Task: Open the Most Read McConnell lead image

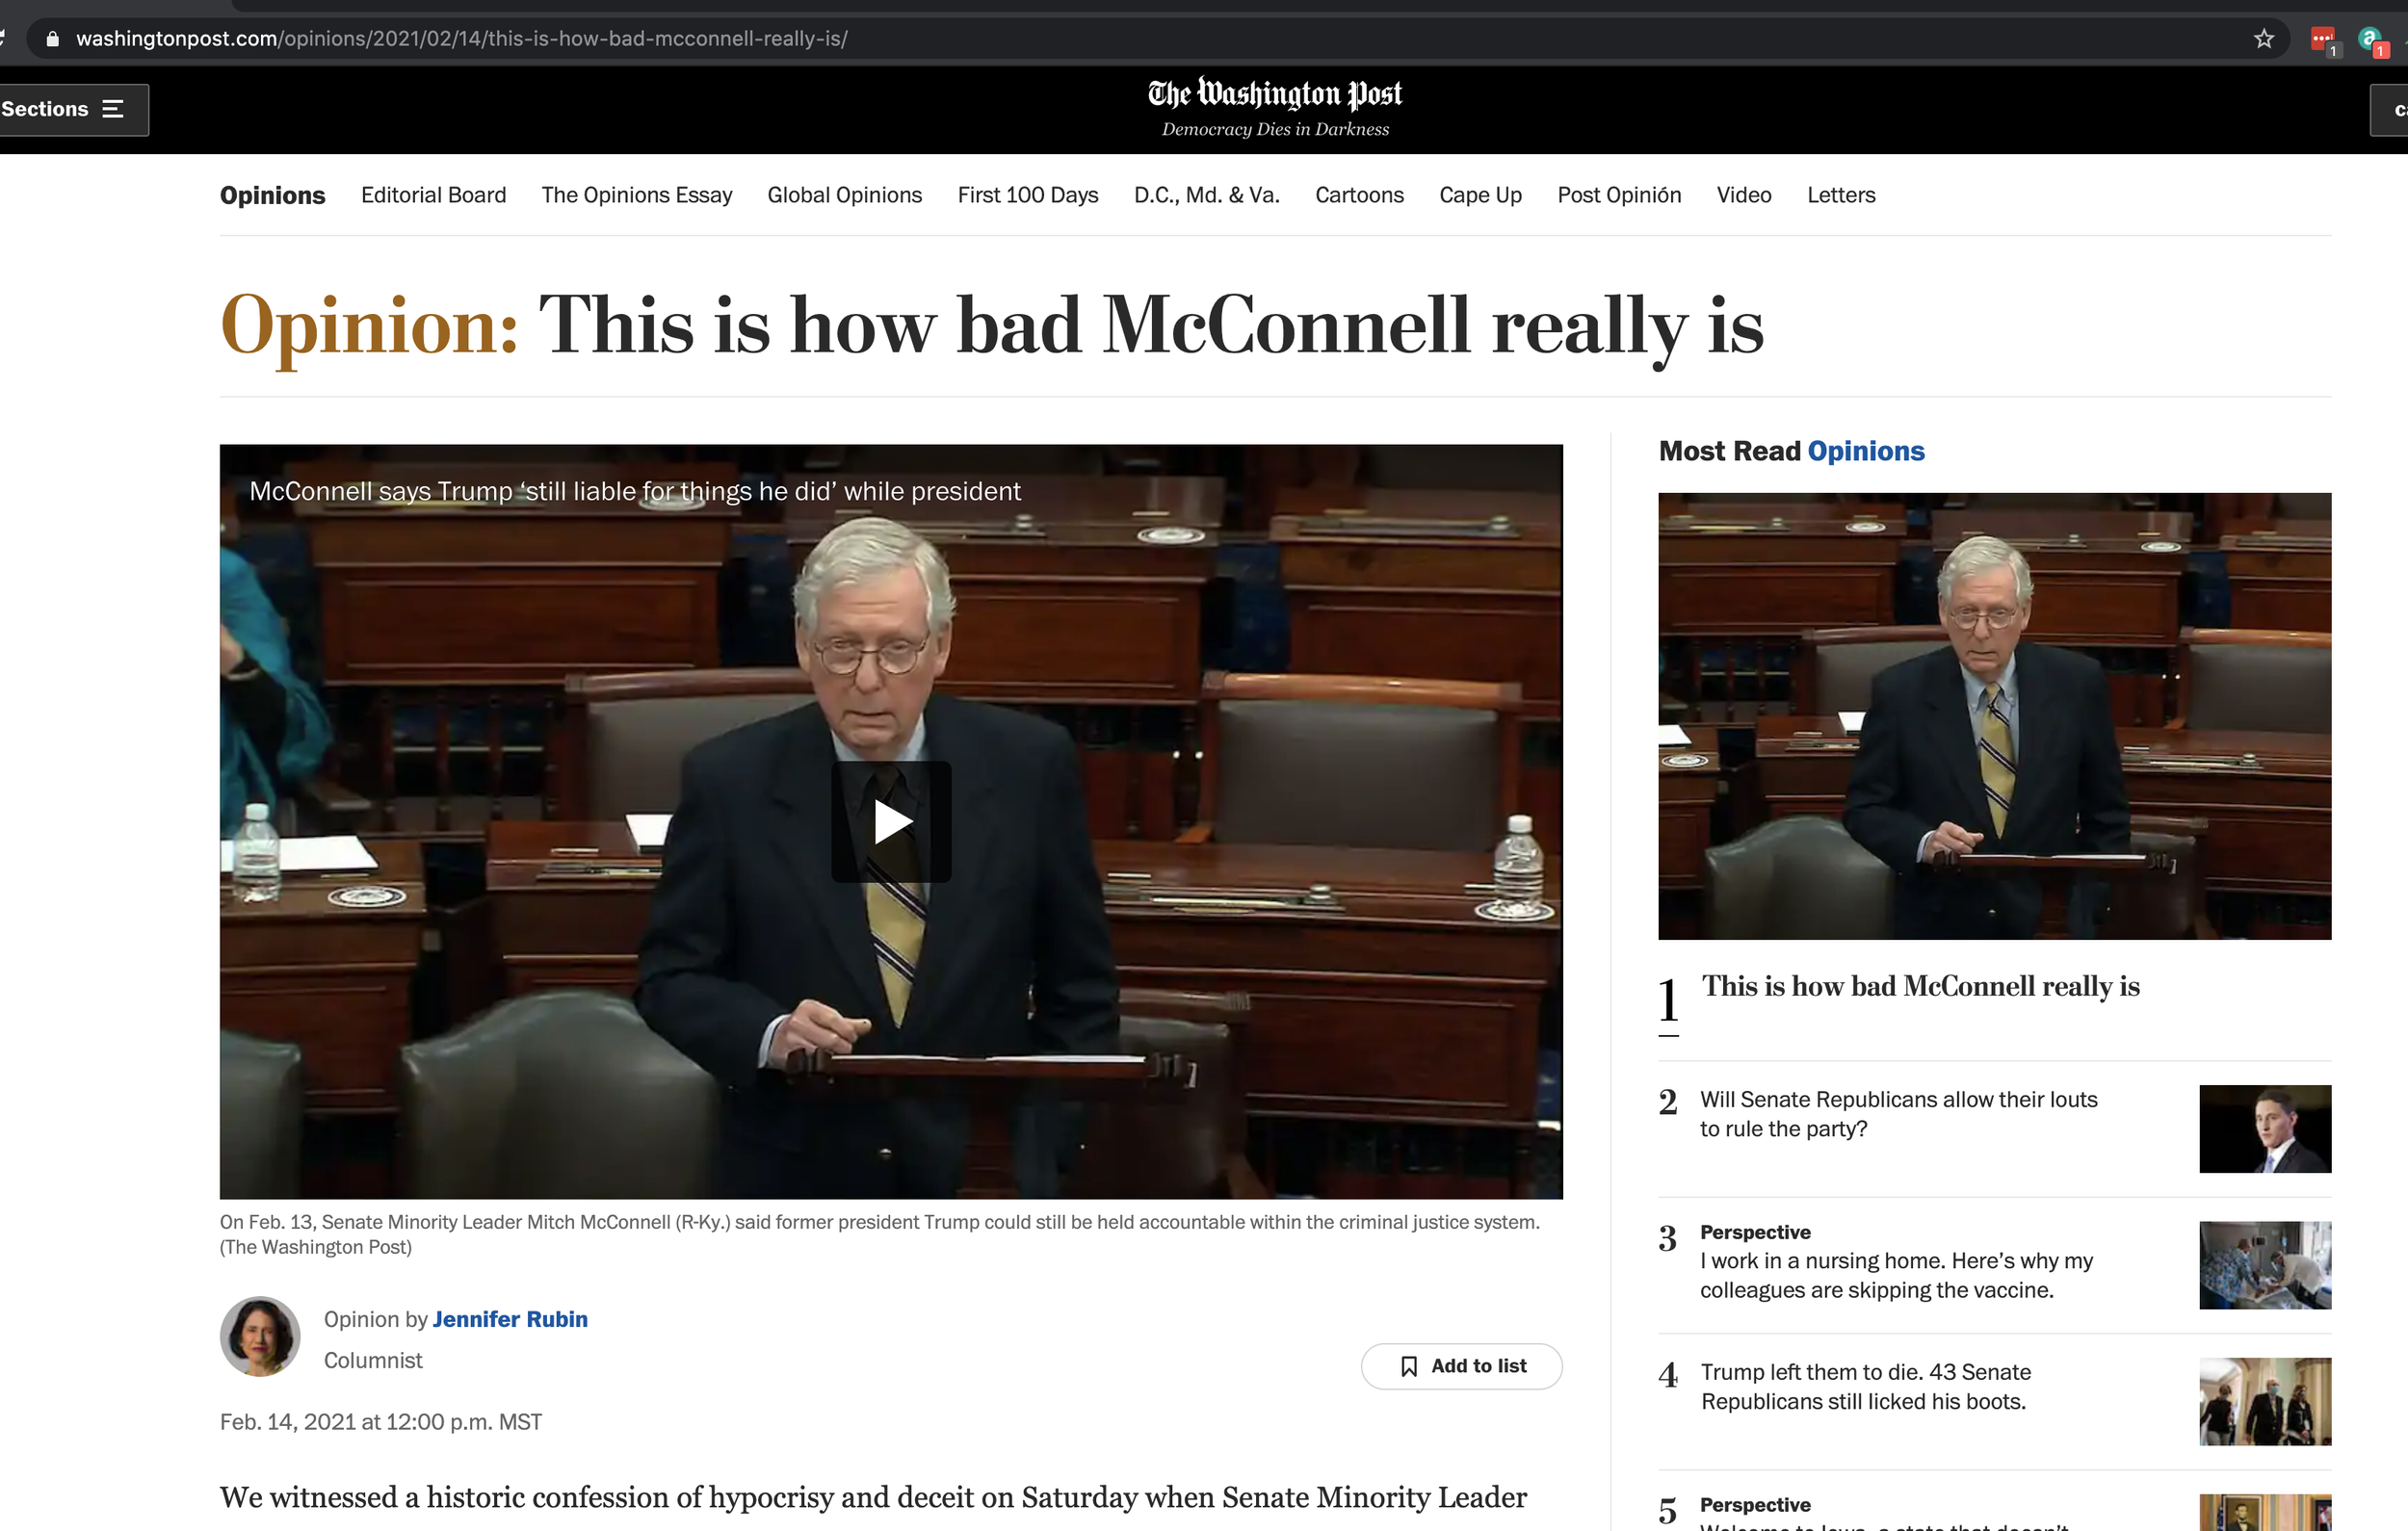Action: coord(1994,716)
